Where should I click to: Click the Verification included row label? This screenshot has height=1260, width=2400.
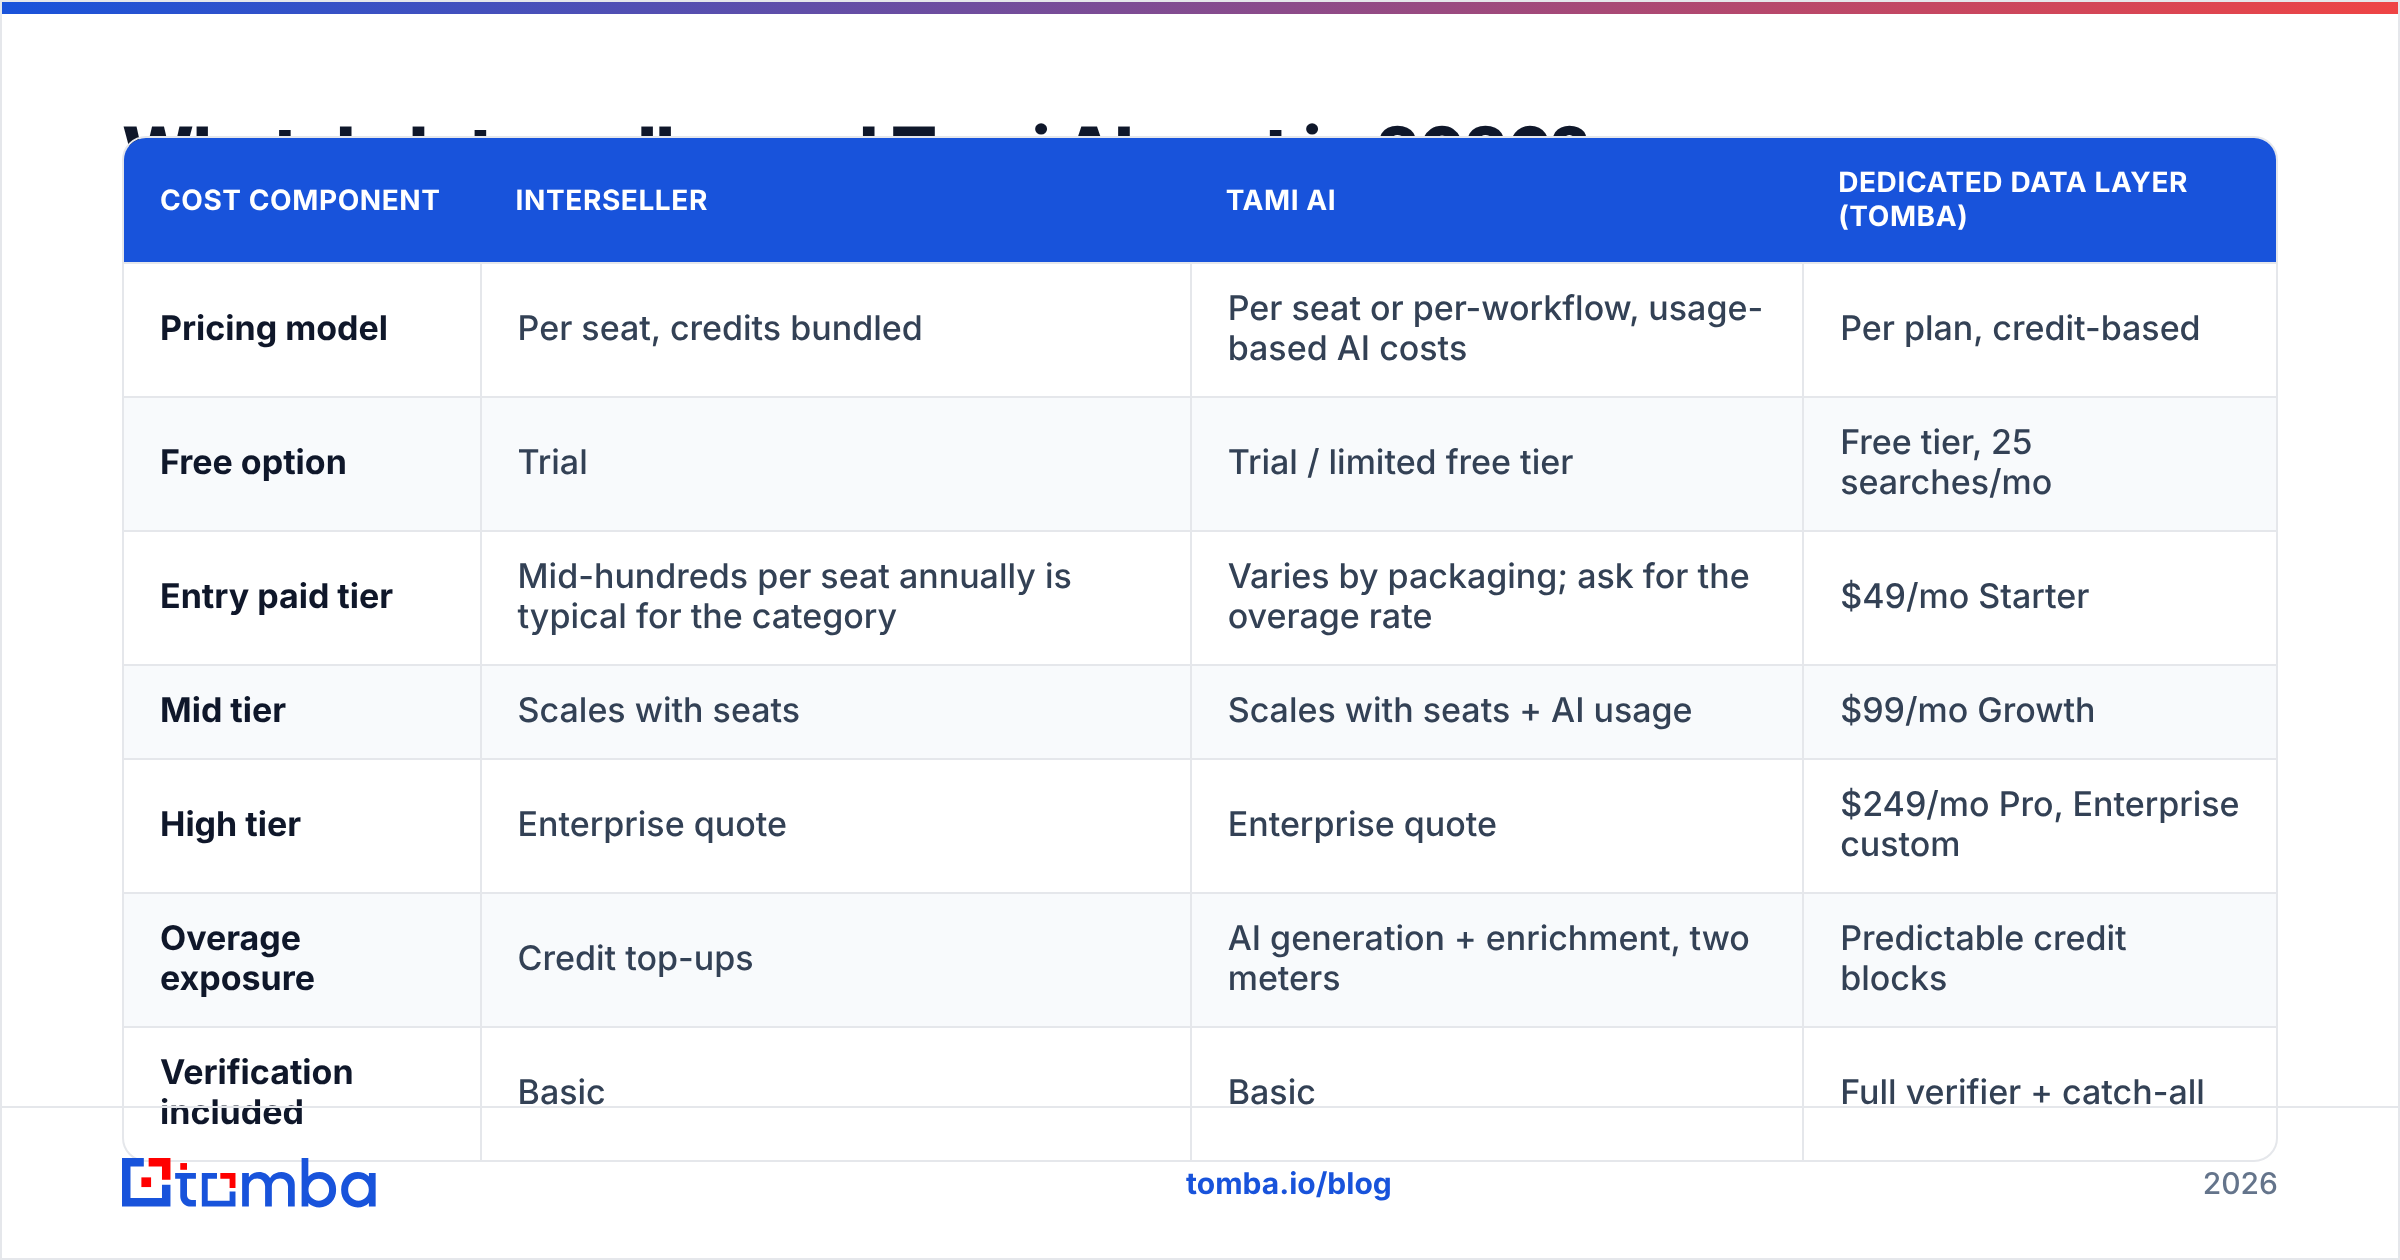[256, 1092]
